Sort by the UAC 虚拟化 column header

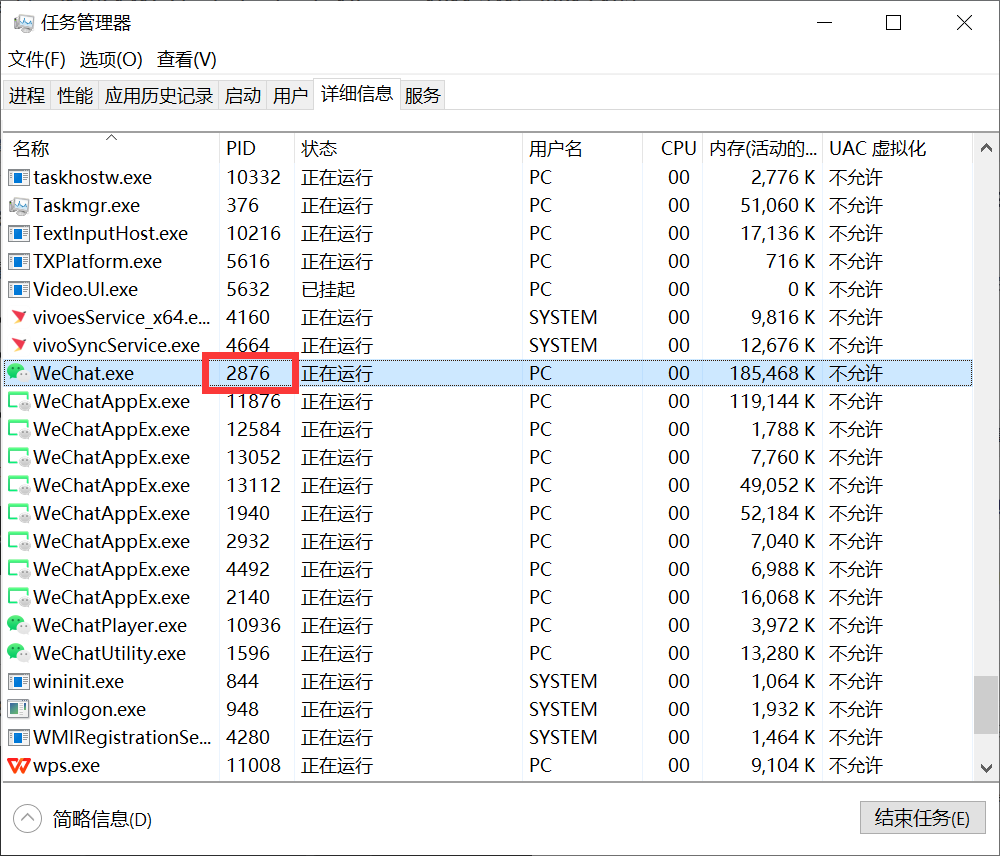[x=897, y=149]
